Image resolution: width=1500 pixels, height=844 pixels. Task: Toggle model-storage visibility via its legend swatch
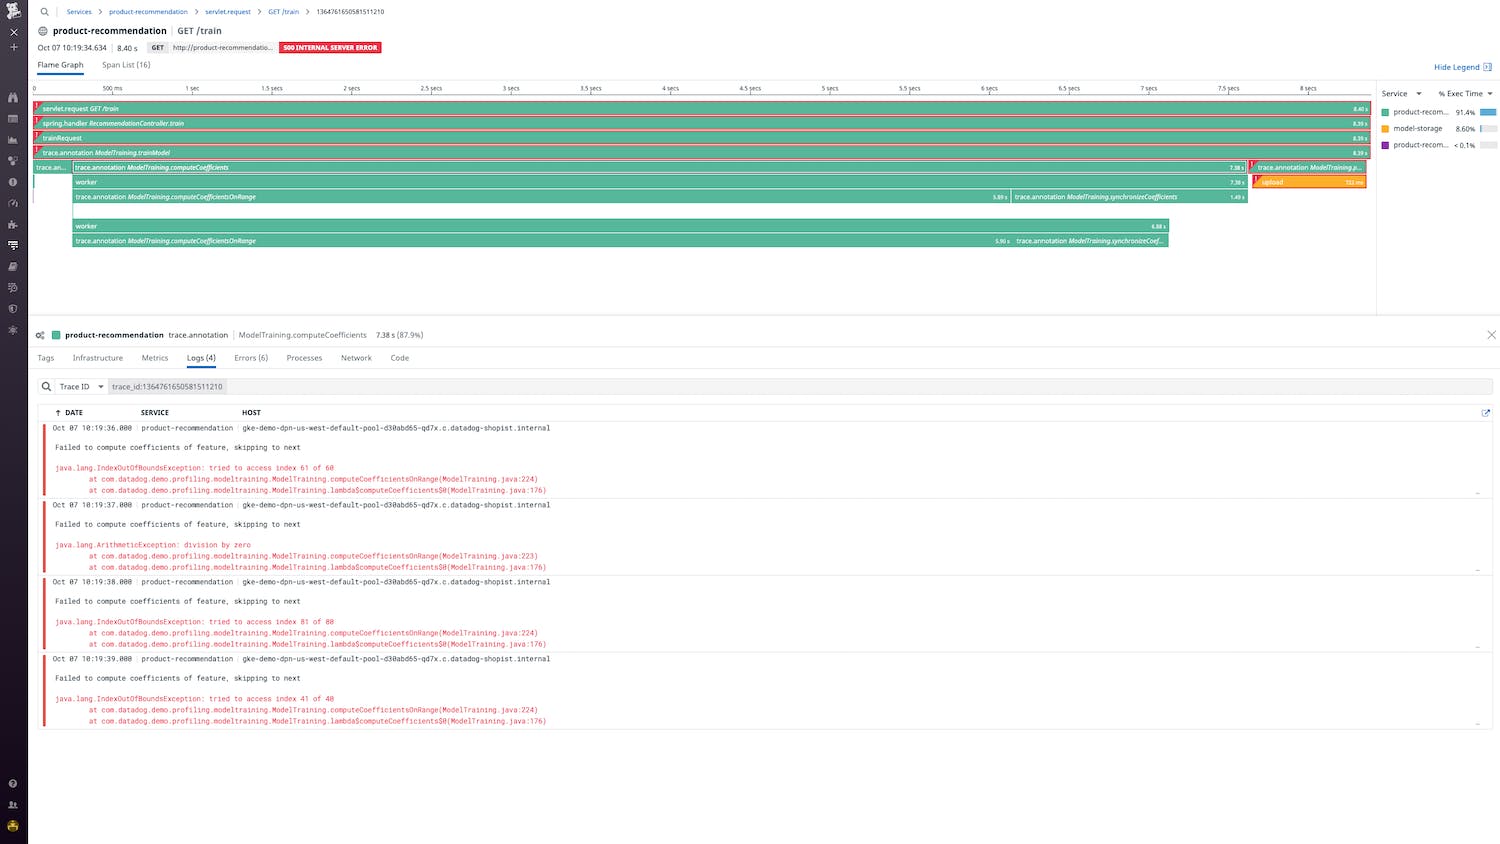click(1385, 128)
